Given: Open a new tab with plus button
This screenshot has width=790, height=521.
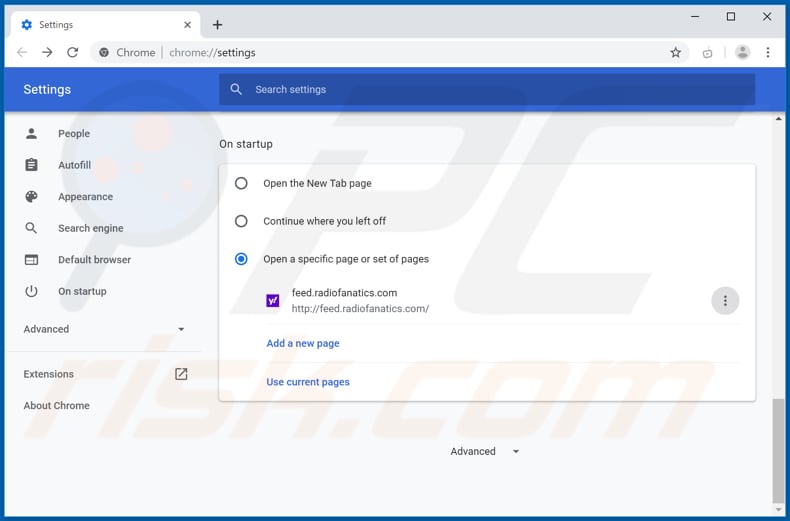Looking at the screenshot, I should pos(217,25).
